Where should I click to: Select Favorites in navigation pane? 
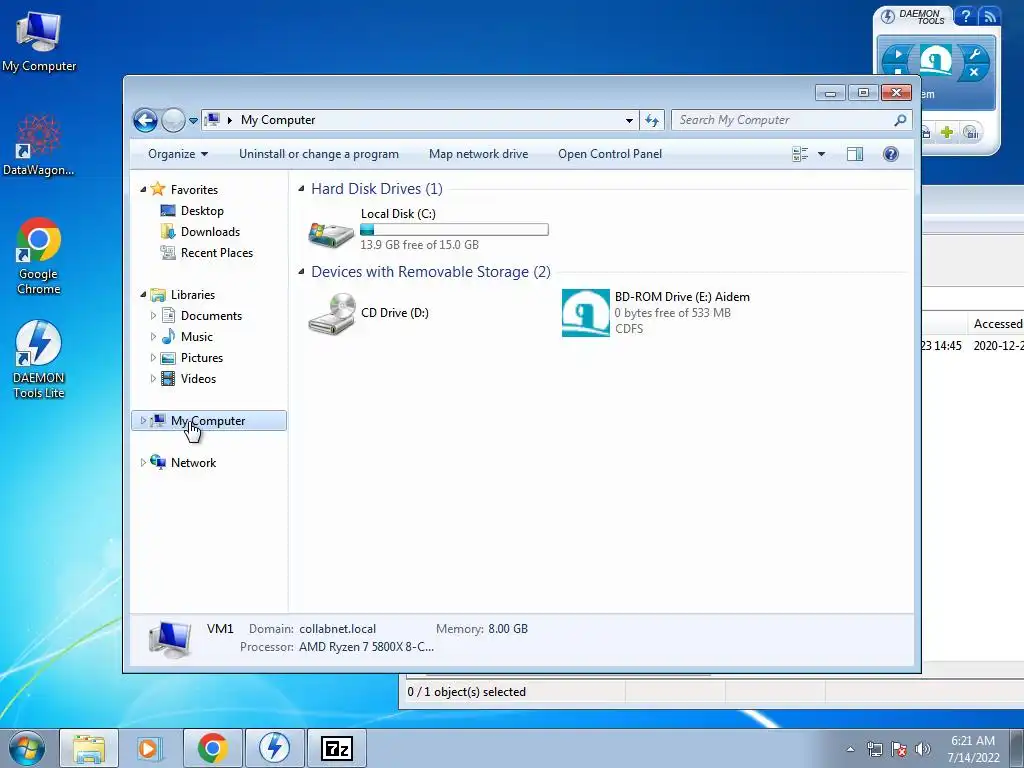[x=194, y=189]
